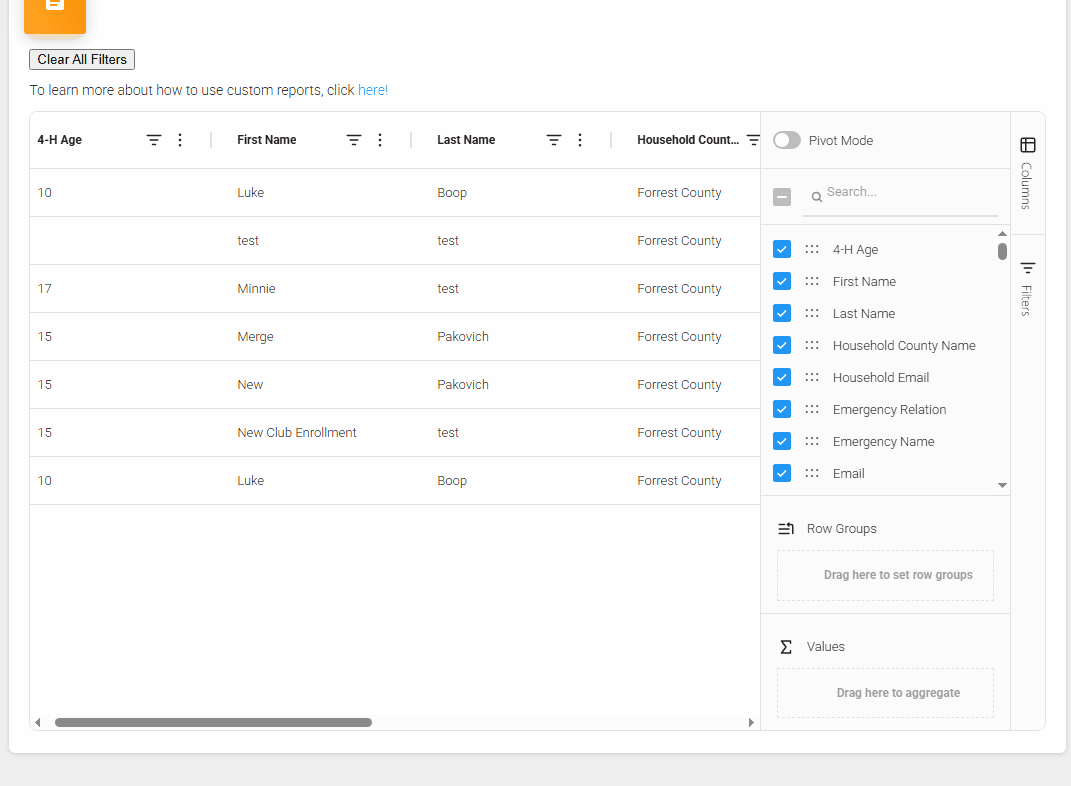1071x786 pixels.
Task: Click filter icon on Household County column
Action: click(x=753, y=140)
